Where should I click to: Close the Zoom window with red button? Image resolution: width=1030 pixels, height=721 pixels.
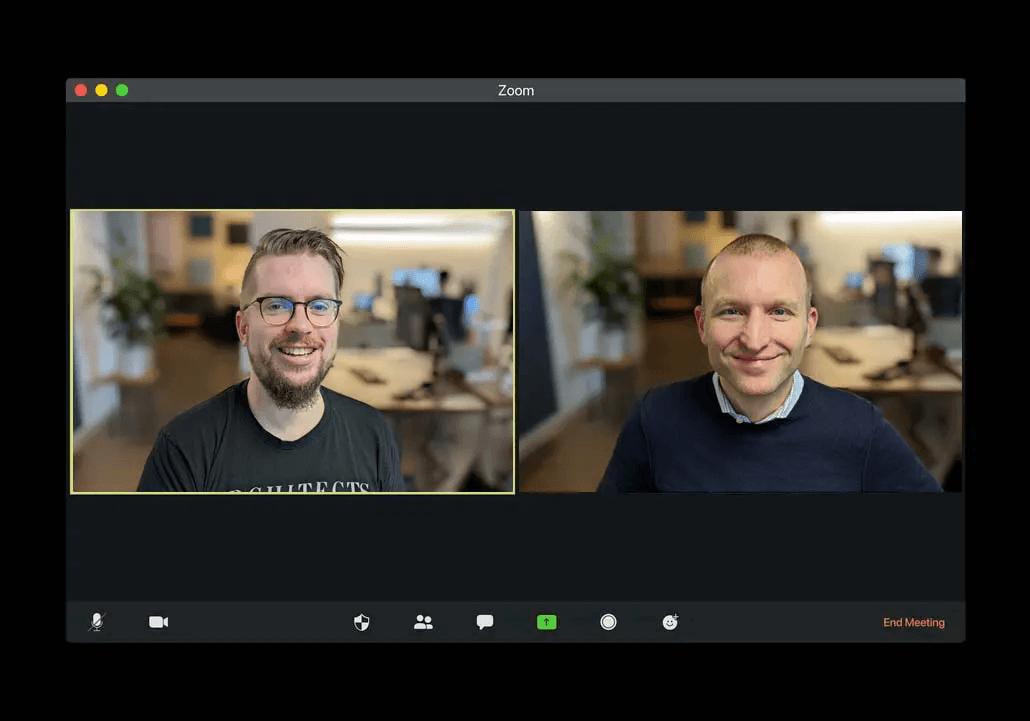(x=81, y=90)
